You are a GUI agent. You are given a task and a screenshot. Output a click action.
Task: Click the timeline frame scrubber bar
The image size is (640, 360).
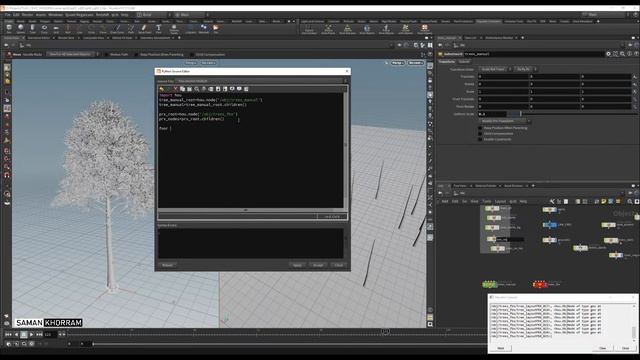(278, 334)
